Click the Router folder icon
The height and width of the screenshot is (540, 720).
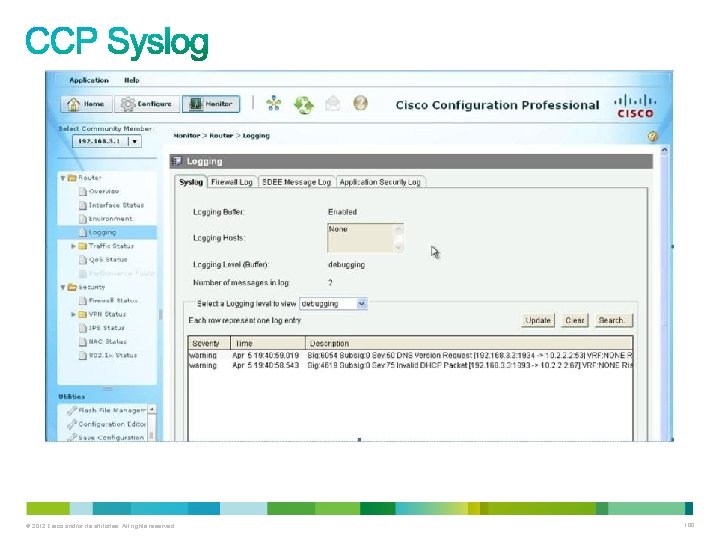pyautogui.click(x=72, y=178)
